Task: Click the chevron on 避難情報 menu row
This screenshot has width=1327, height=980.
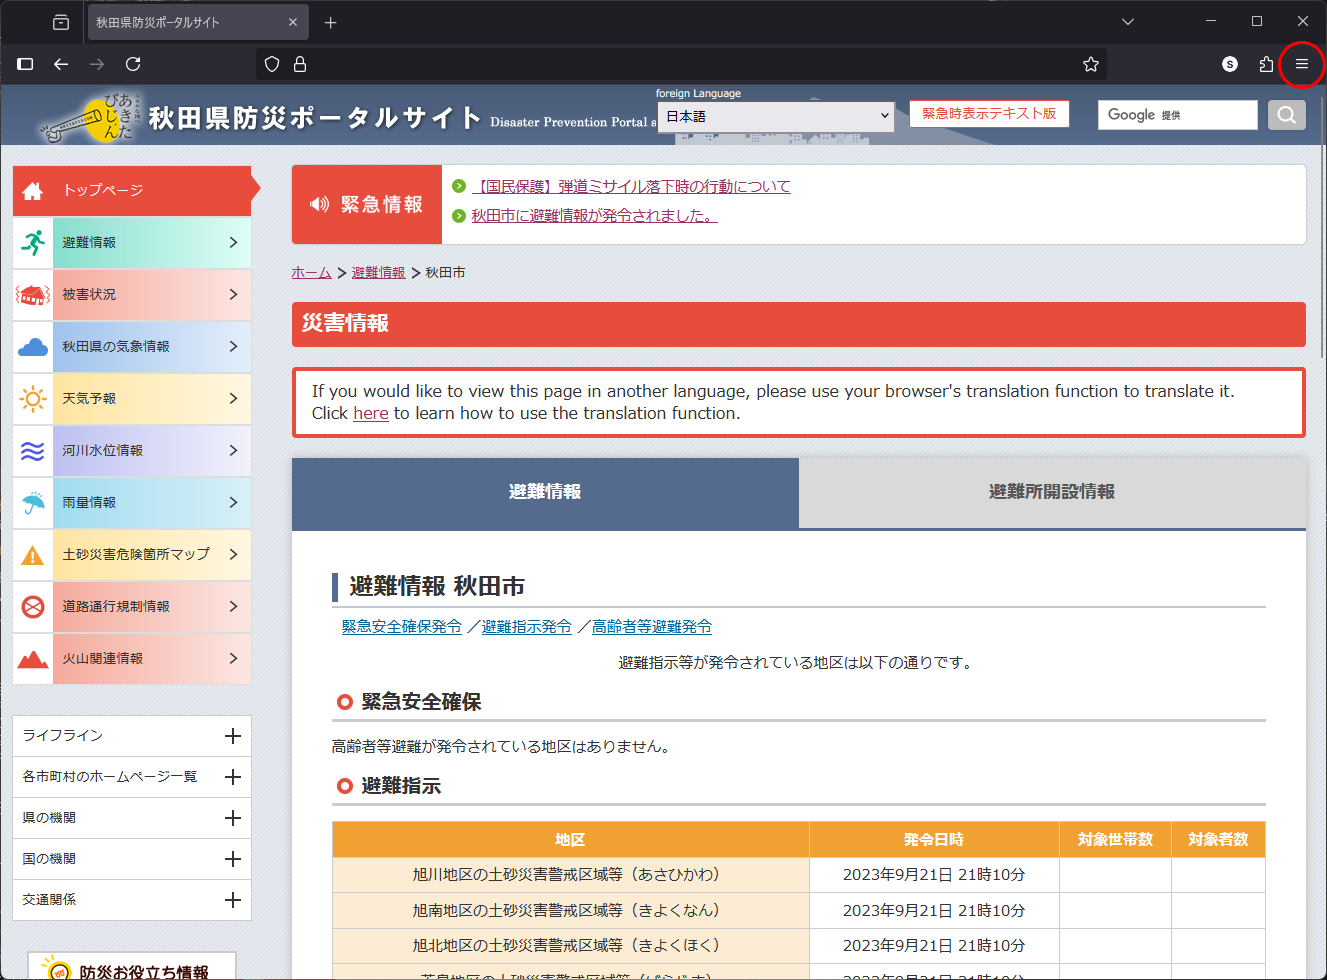Action: click(233, 242)
